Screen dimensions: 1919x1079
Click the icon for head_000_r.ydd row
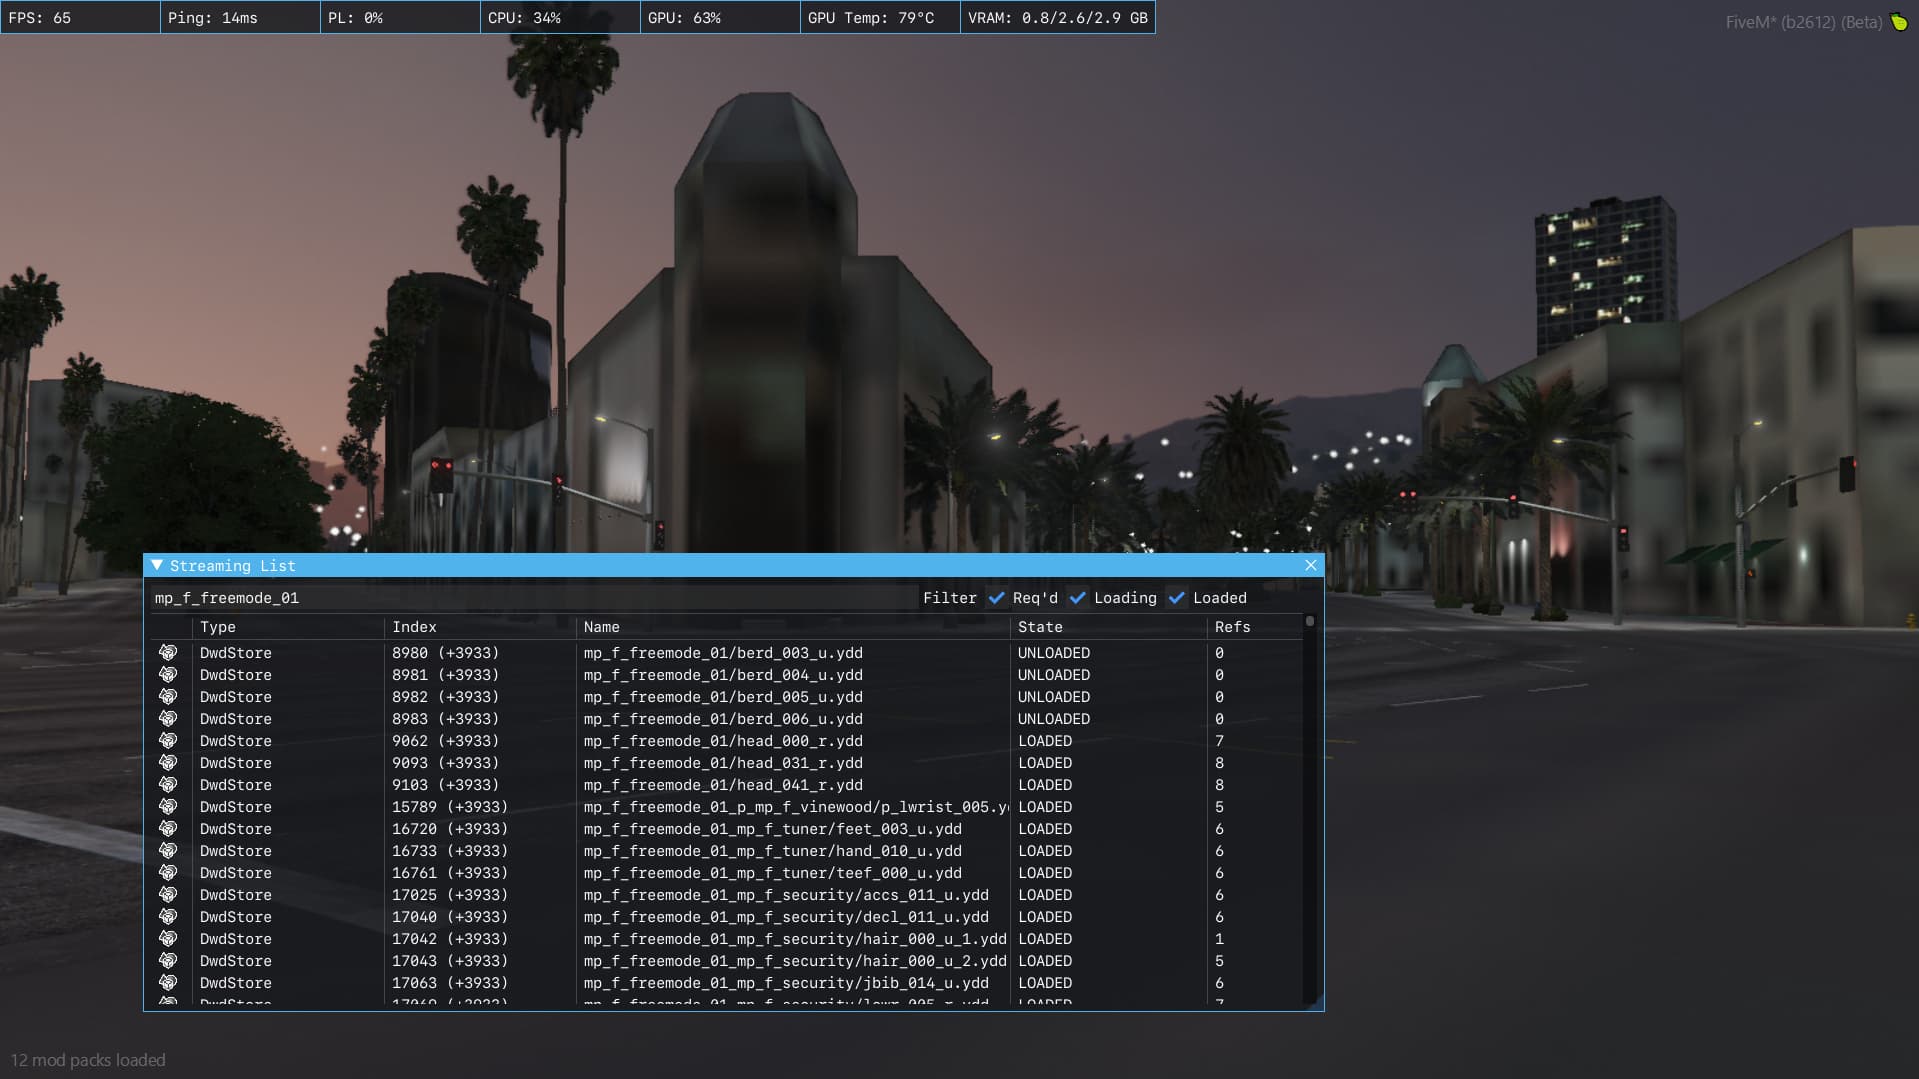coord(168,741)
